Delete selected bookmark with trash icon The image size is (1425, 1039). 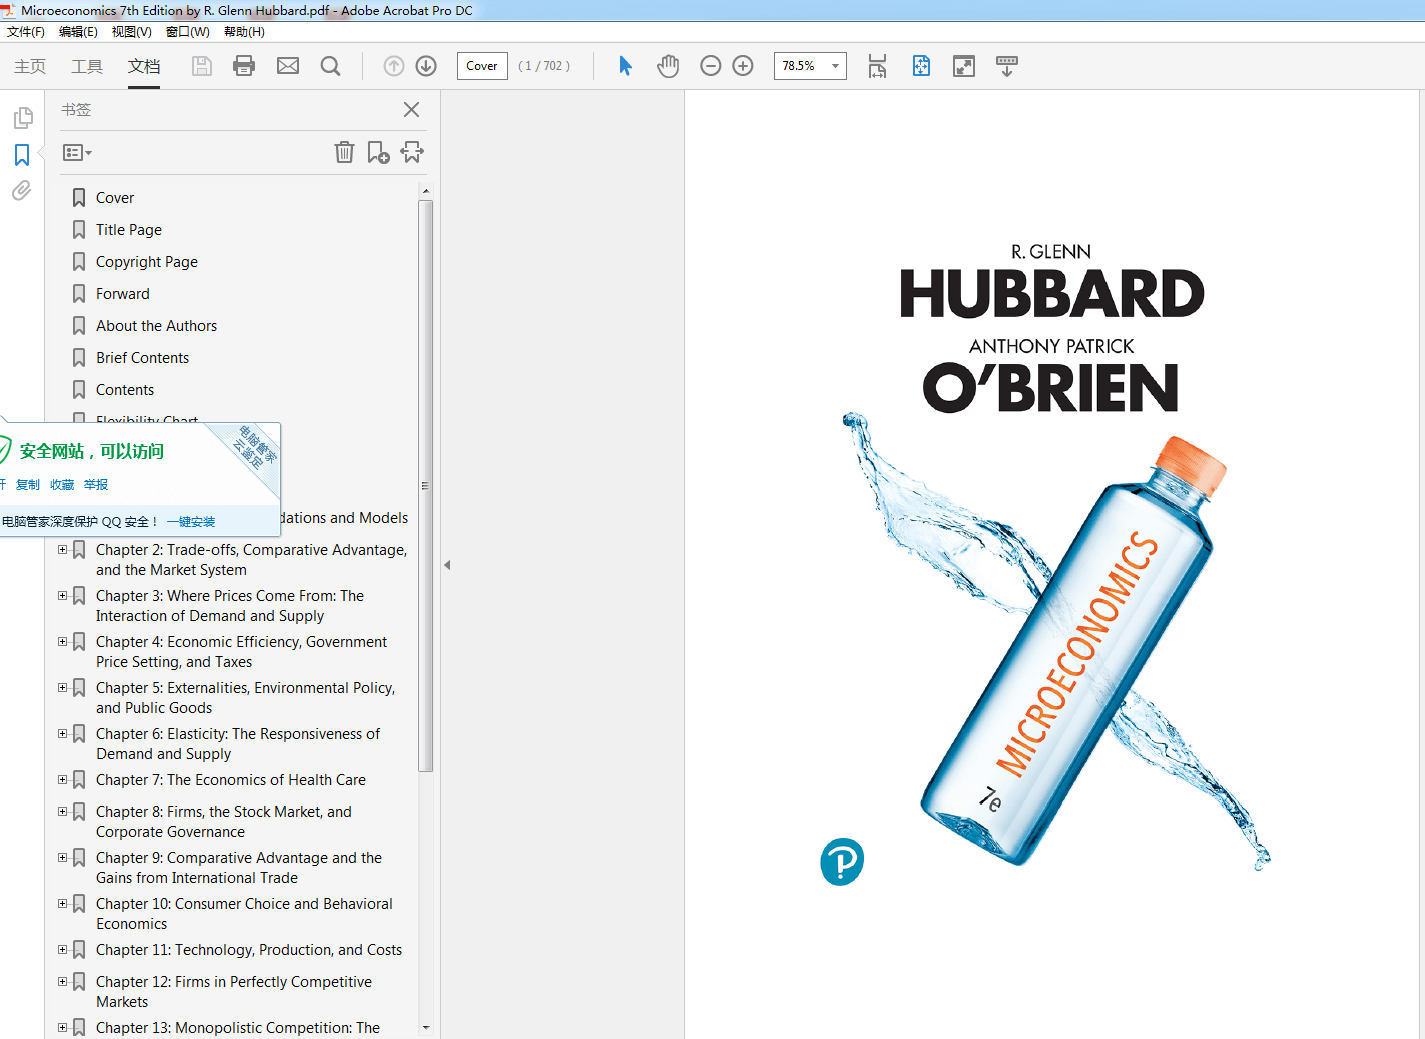(344, 152)
